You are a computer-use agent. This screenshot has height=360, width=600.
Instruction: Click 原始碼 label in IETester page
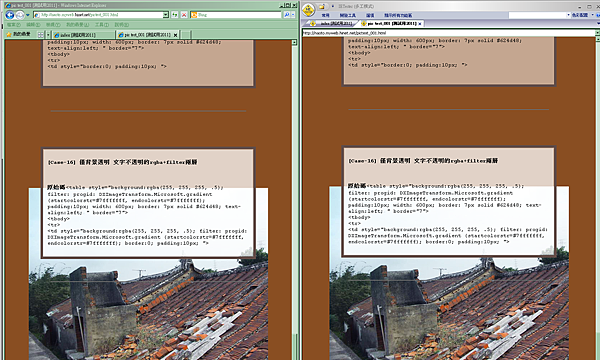tap(357, 186)
